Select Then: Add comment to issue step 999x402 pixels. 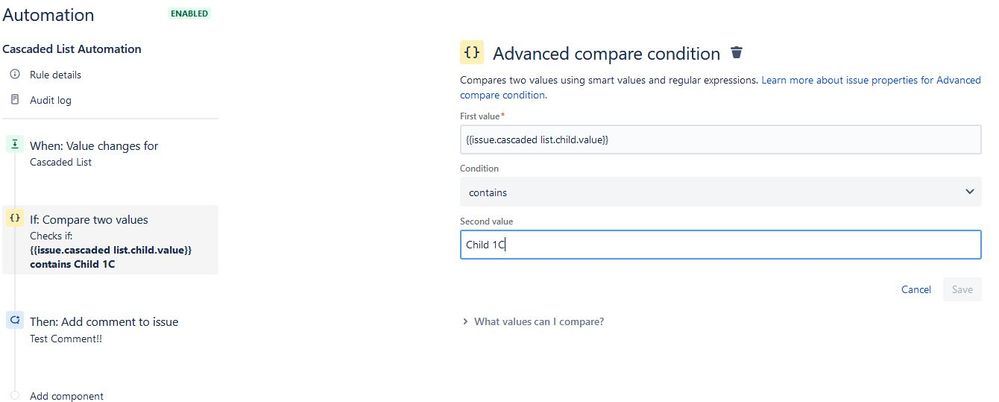[104, 329]
